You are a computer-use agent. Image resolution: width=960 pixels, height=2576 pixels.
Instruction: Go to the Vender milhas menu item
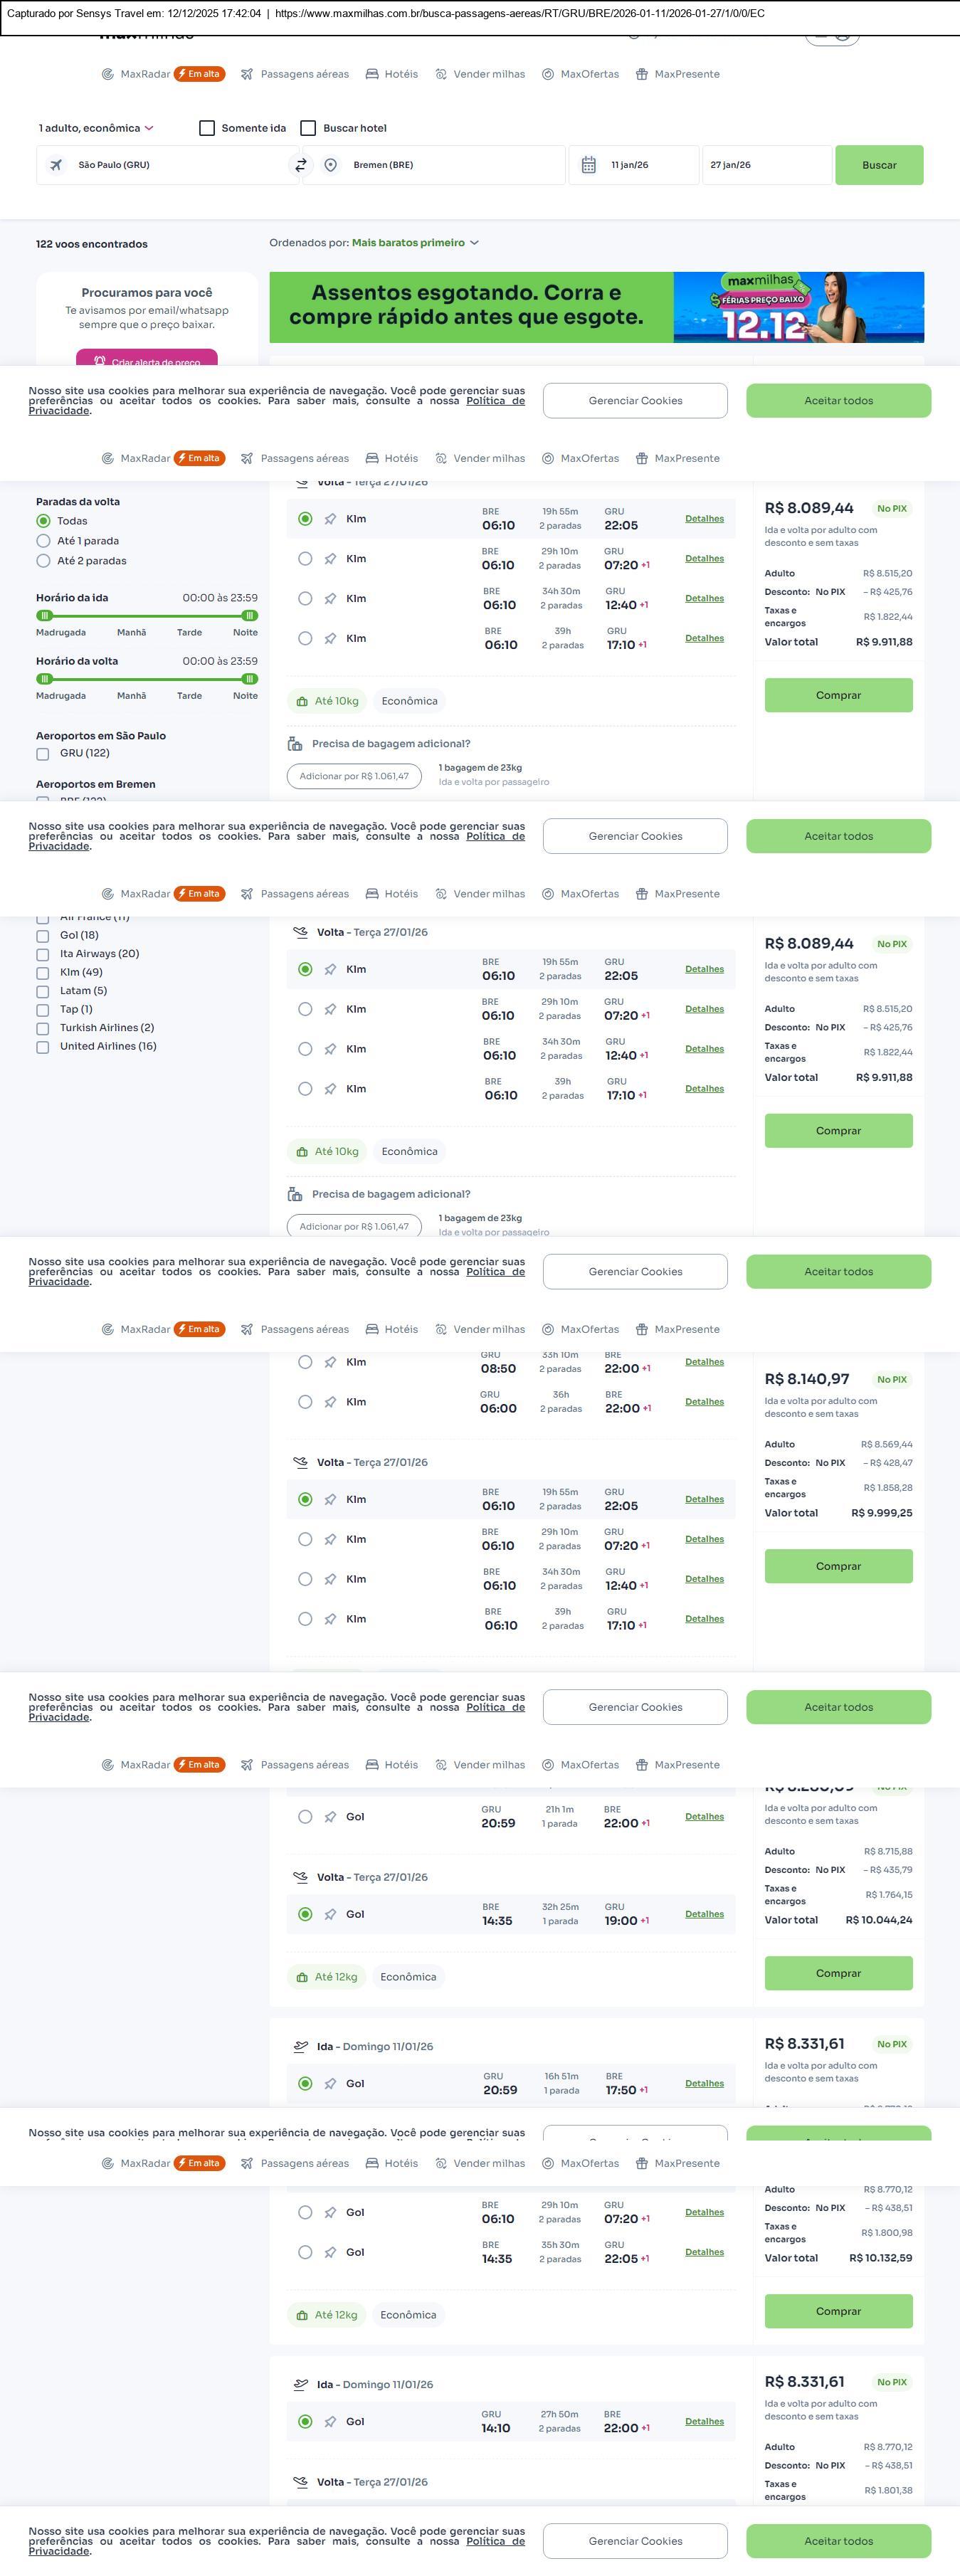pos(488,74)
